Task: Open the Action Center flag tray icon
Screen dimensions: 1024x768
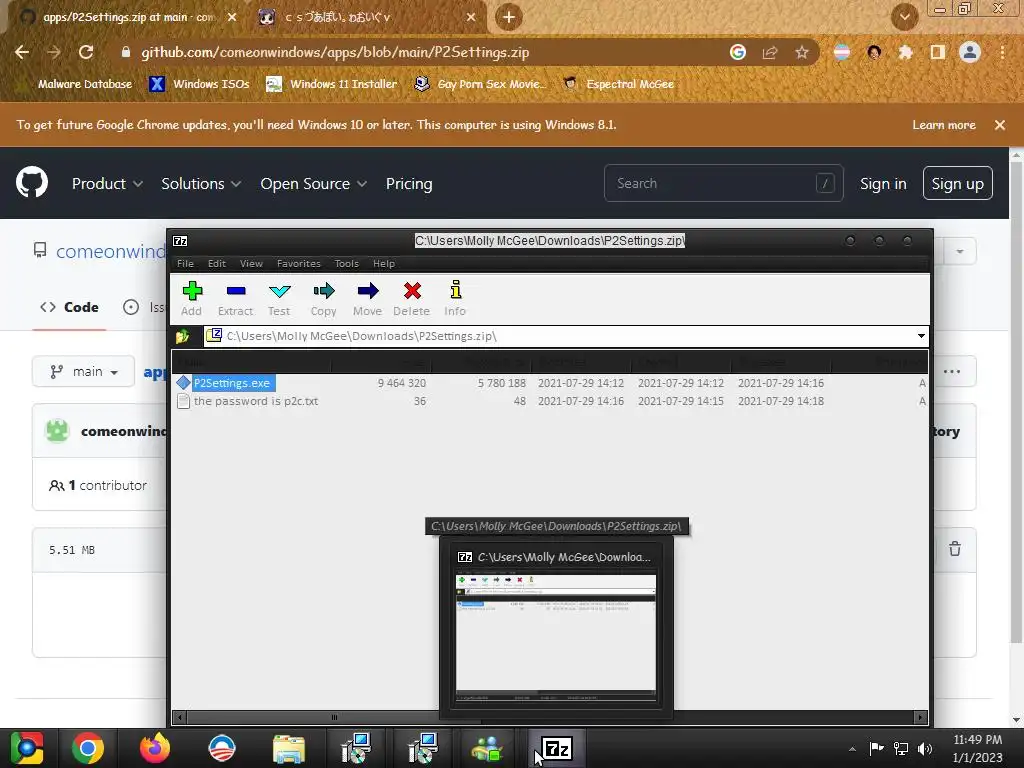Action: click(876, 748)
